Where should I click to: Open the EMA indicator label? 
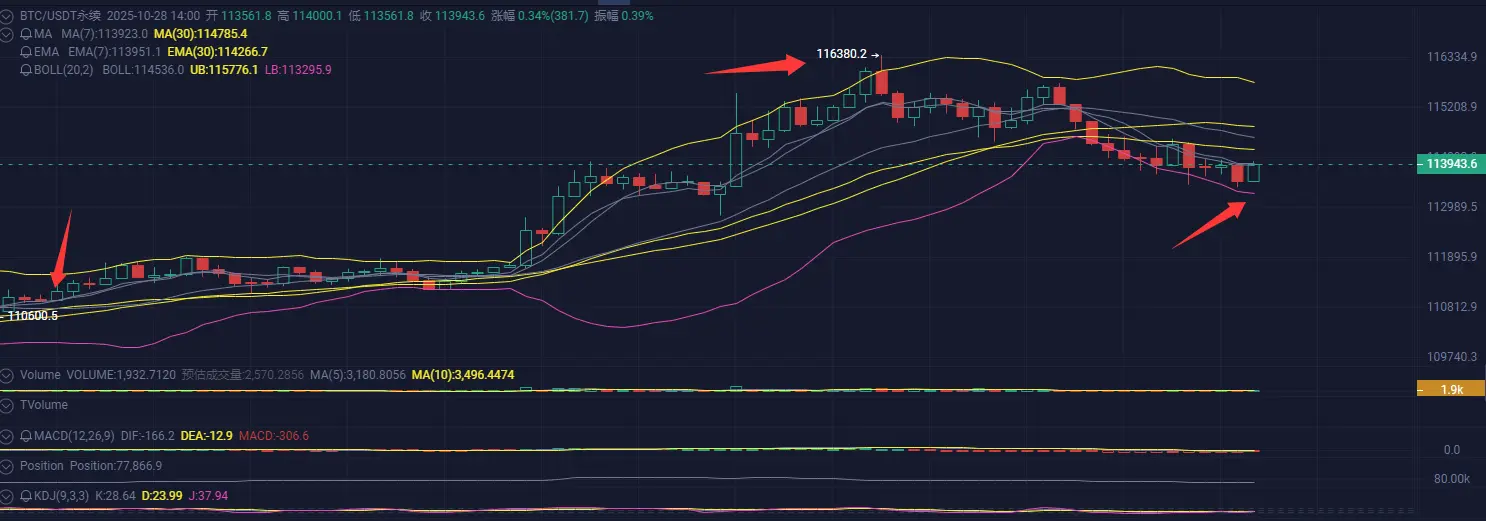46,52
